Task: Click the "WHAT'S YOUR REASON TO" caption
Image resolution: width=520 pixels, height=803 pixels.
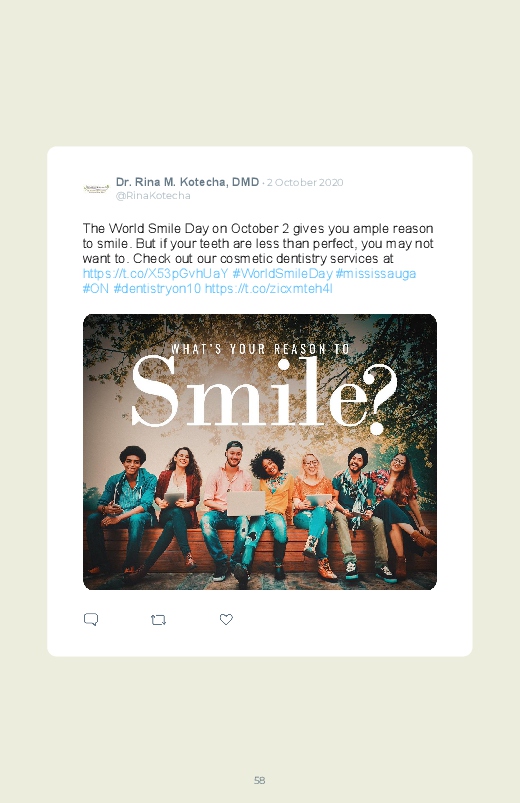Action: tap(260, 349)
